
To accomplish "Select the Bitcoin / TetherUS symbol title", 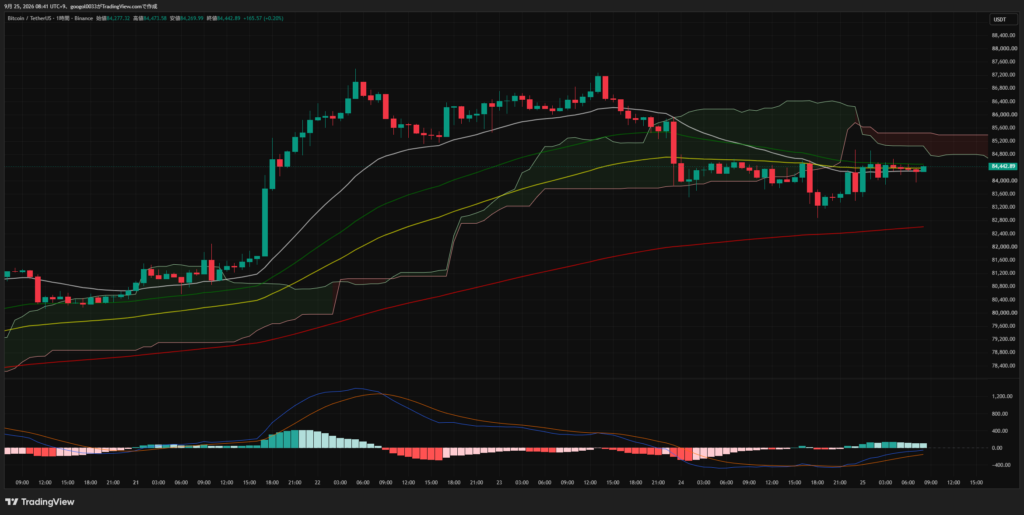I will coord(29,18).
